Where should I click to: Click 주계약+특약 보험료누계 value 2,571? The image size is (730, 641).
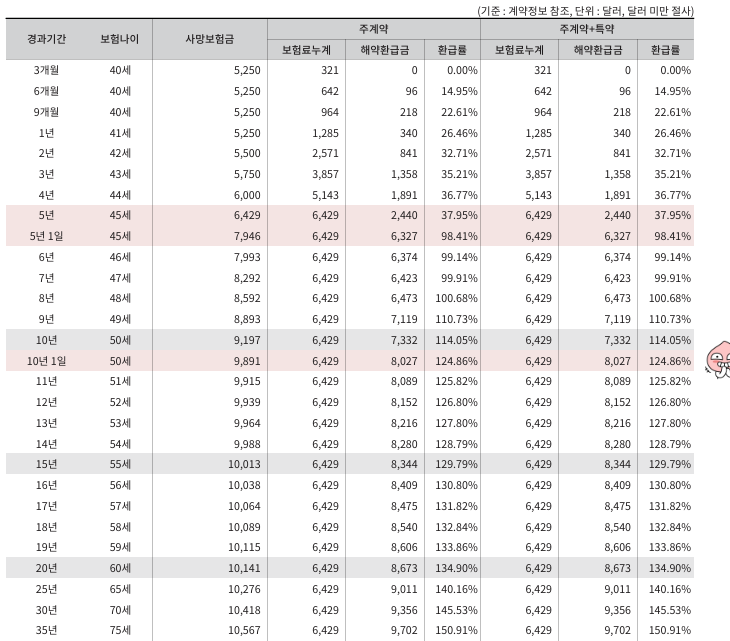point(538,153)
